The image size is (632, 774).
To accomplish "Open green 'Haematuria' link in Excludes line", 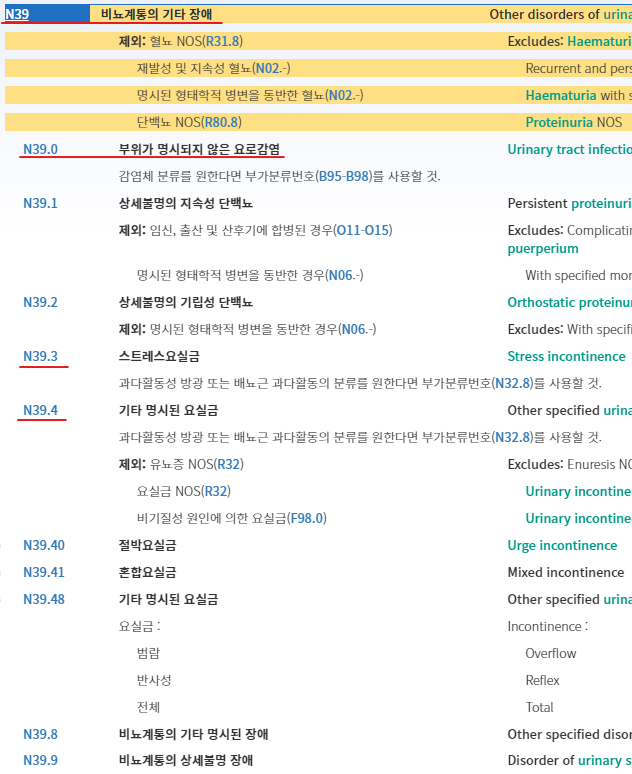I will [x=600, y=41].
